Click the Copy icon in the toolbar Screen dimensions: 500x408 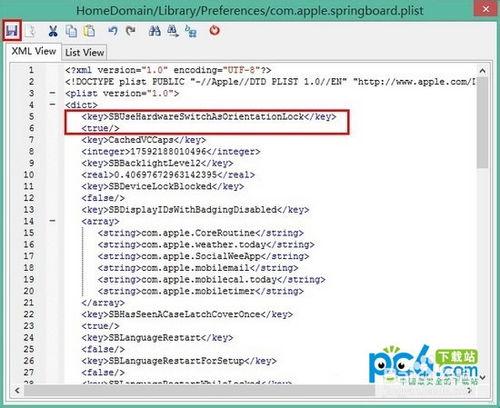(71, 31)
